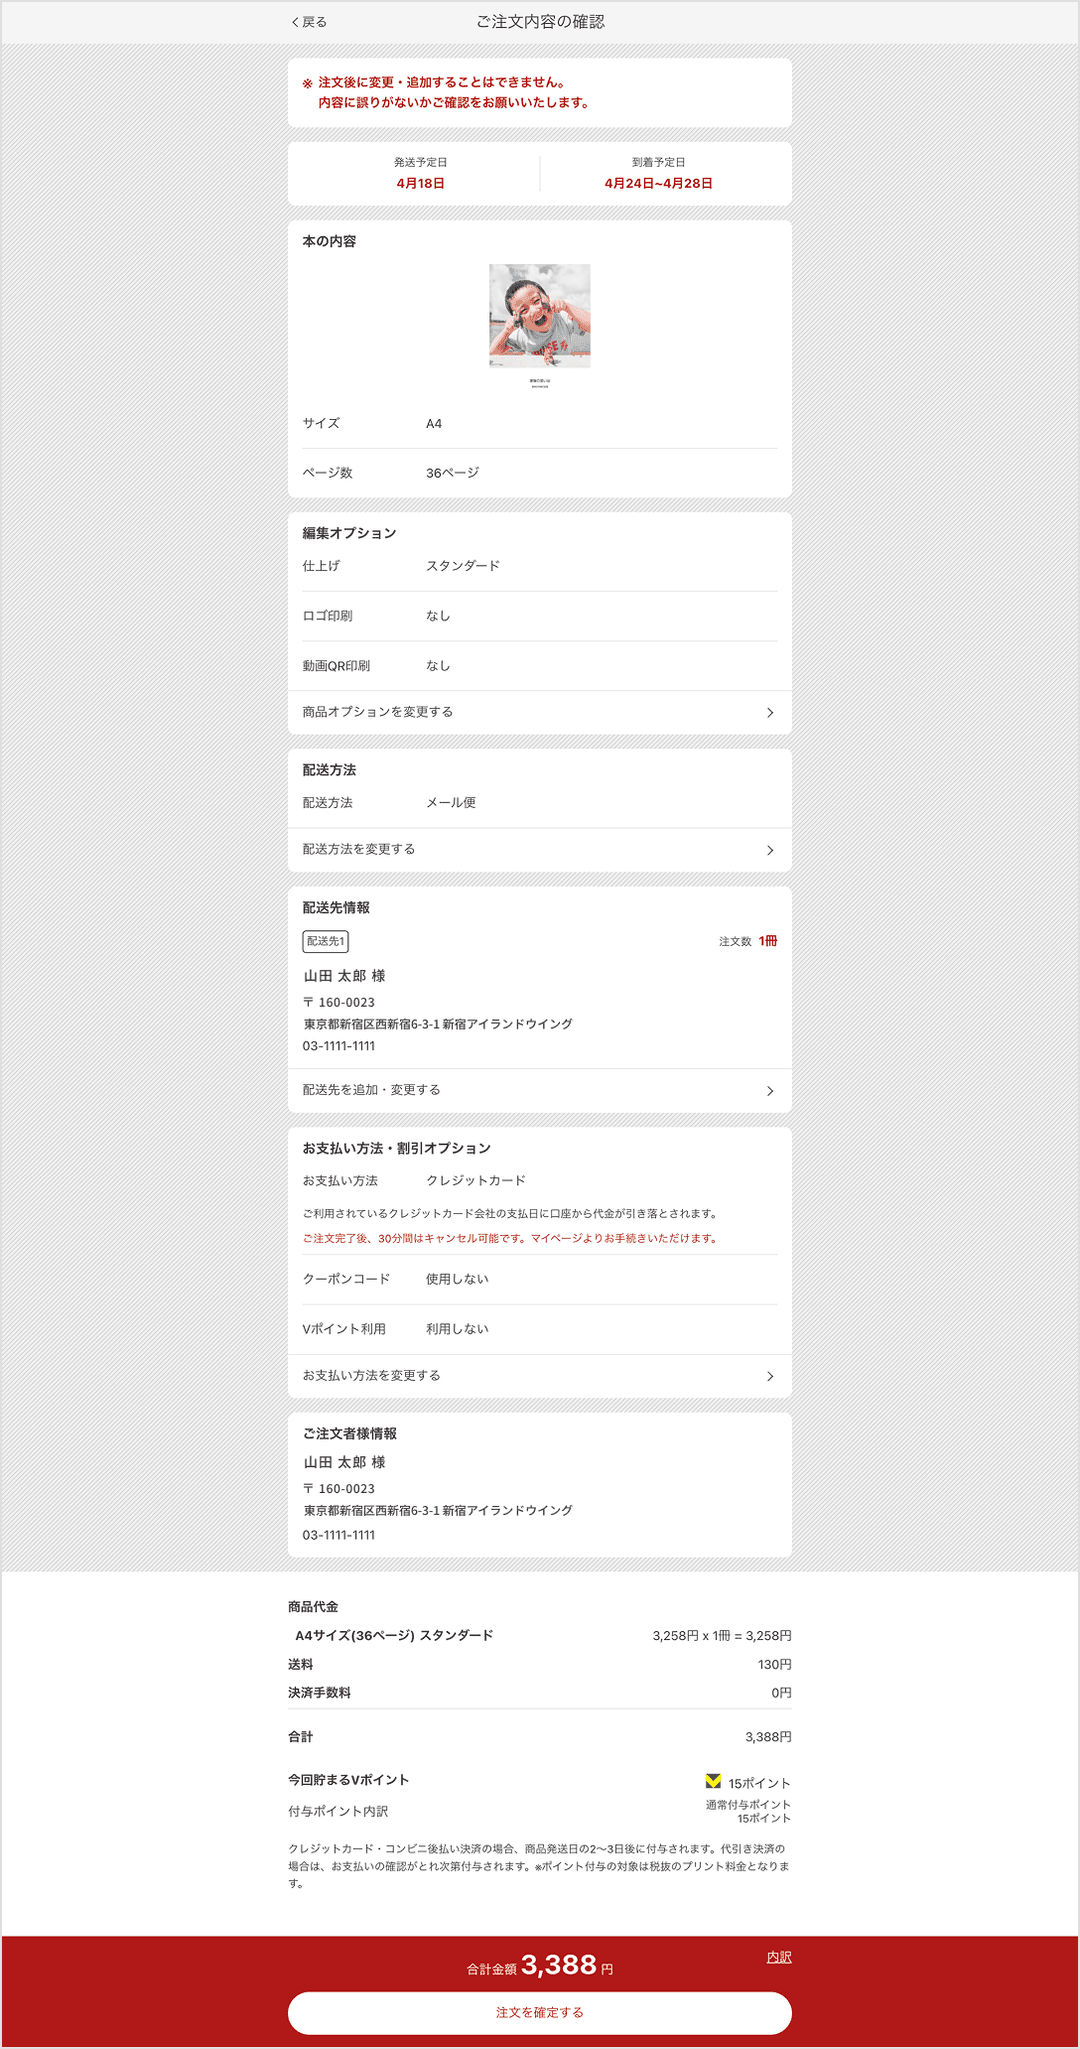This screenshot has width=1080, height=2049.
Task: Click the 配送先1 label badge
Action: 325,941
